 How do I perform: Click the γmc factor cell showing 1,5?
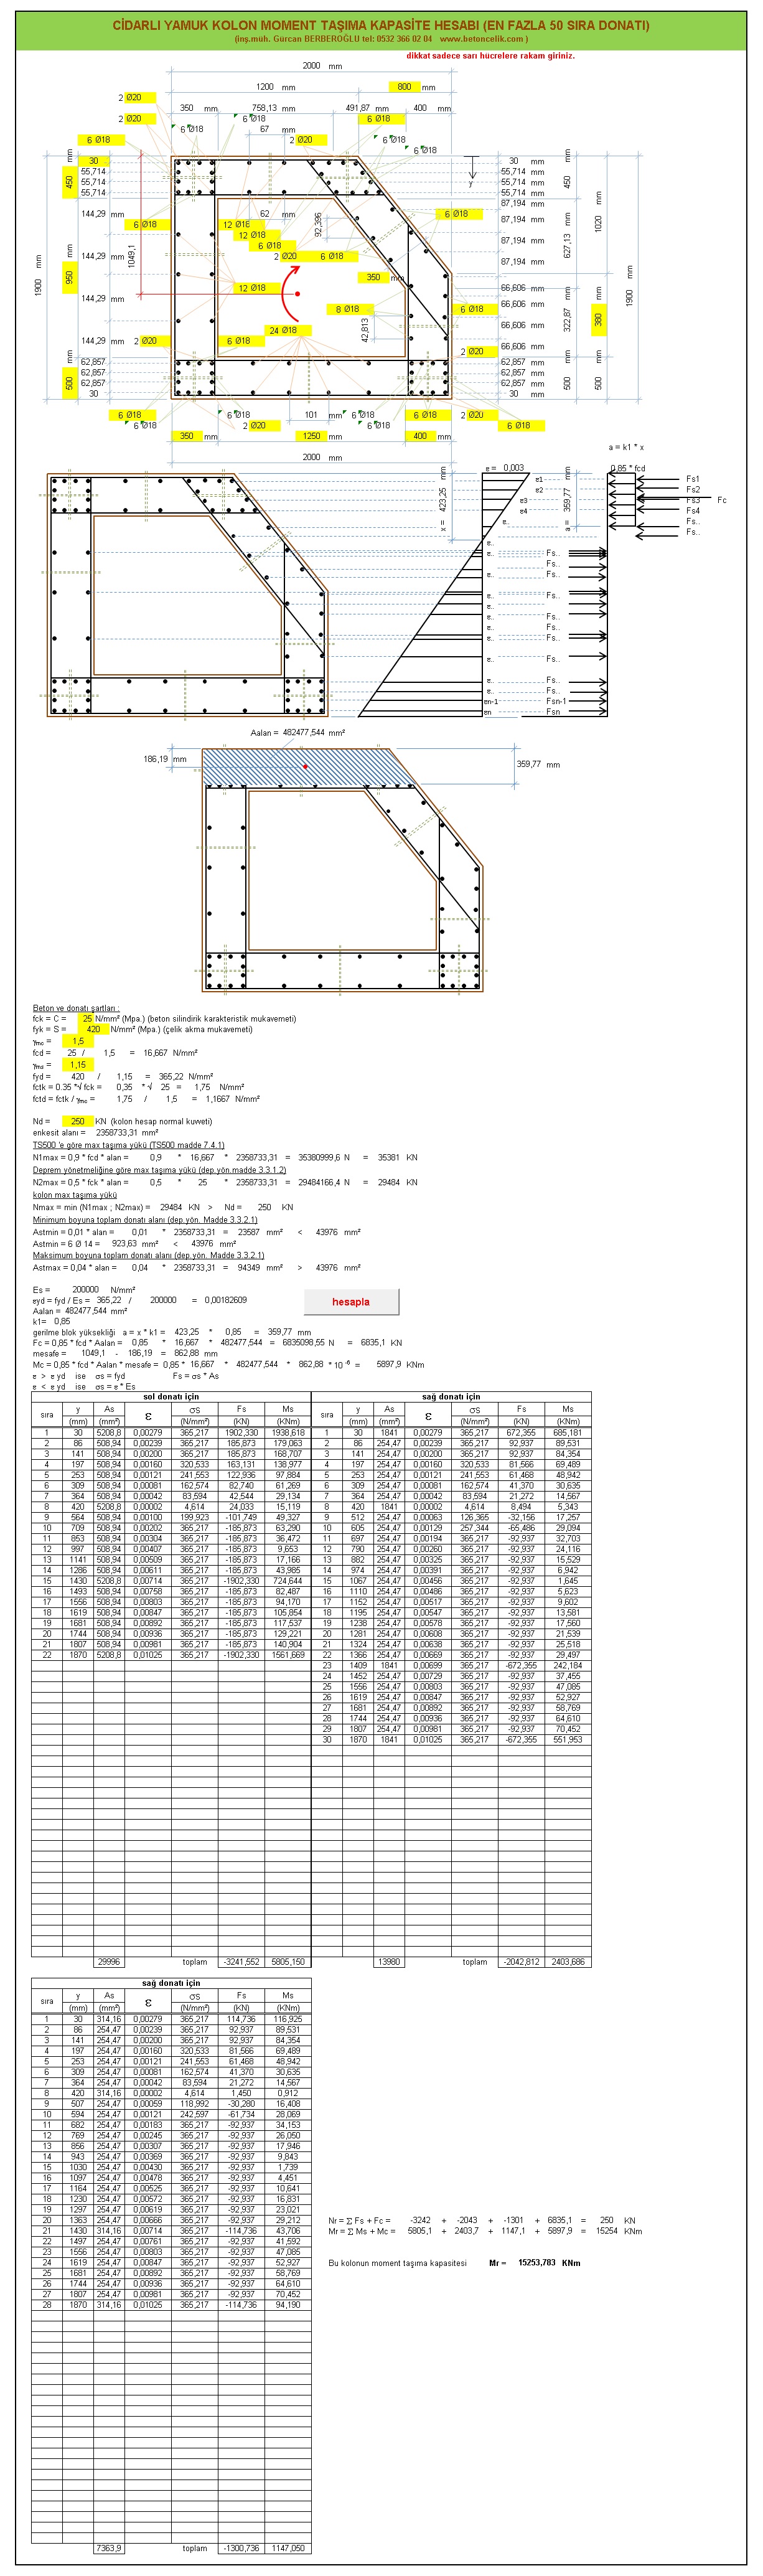78,1041
